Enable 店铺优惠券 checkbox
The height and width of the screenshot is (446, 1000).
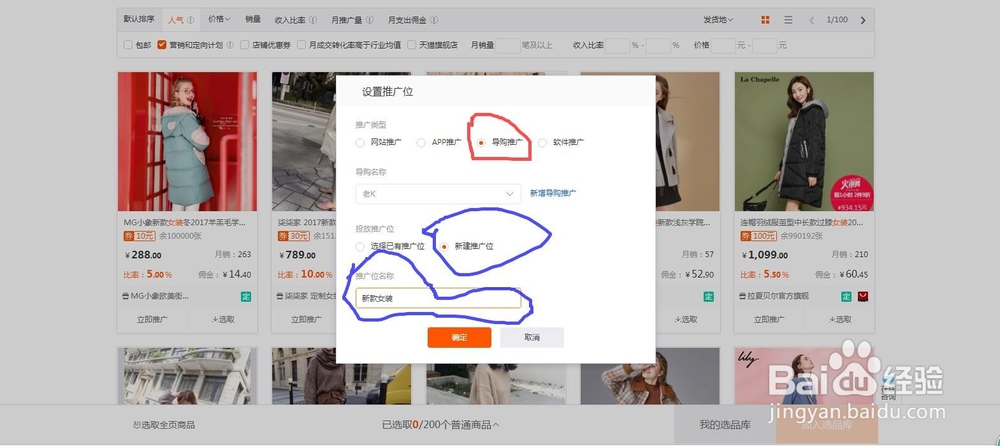244,45
